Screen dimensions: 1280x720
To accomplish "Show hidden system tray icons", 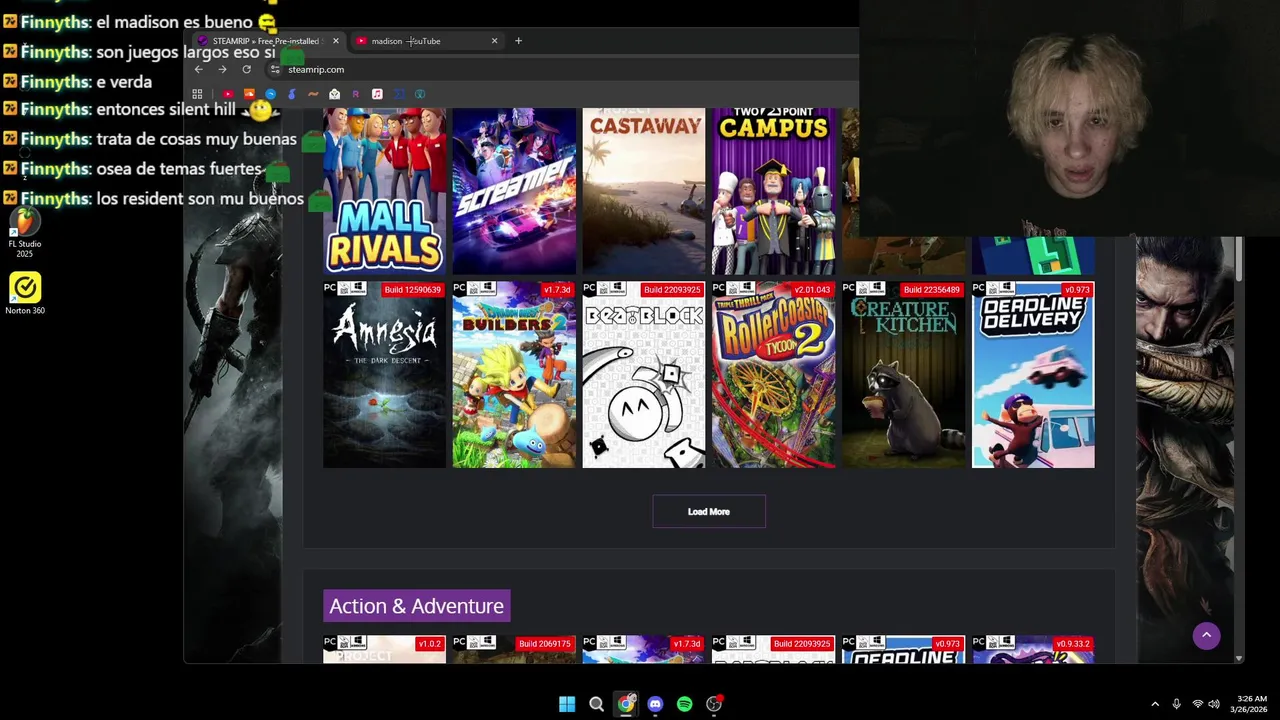I will click(1155, 704).
